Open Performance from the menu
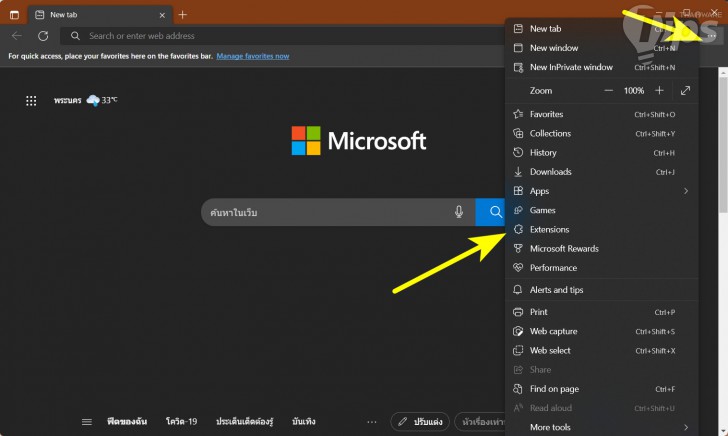 pos(602,268)
